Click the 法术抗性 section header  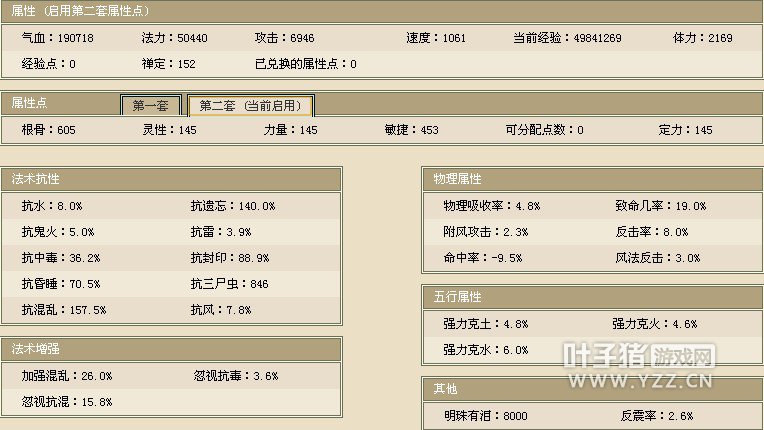tap(36, 179)
